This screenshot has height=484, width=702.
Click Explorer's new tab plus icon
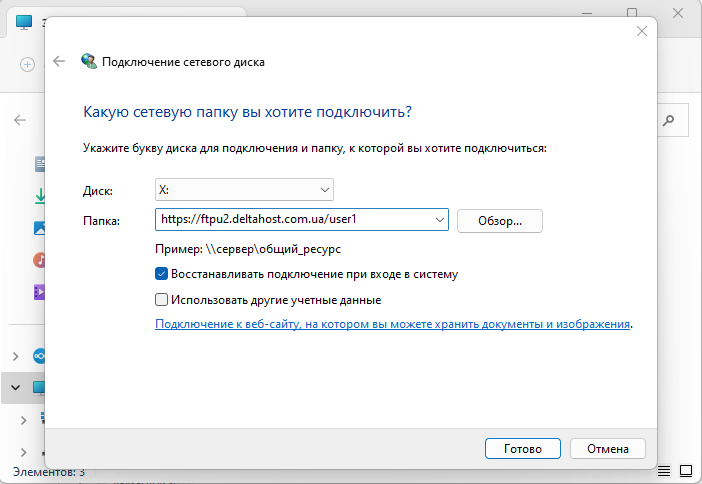(x=27, y=64)
